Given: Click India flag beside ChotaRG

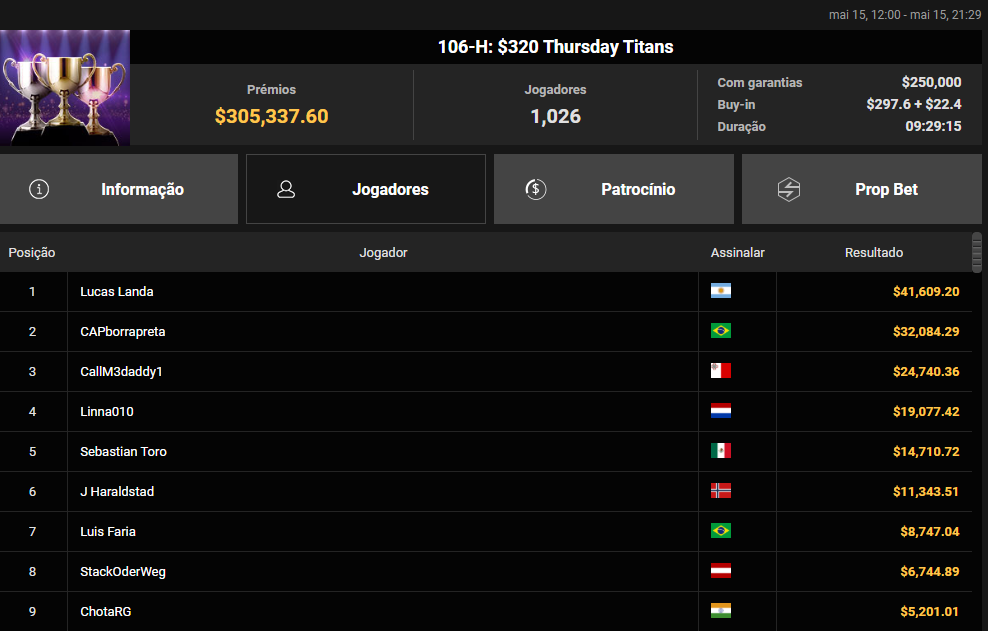Looking at the screenshot, I should [x=720, y=611].
